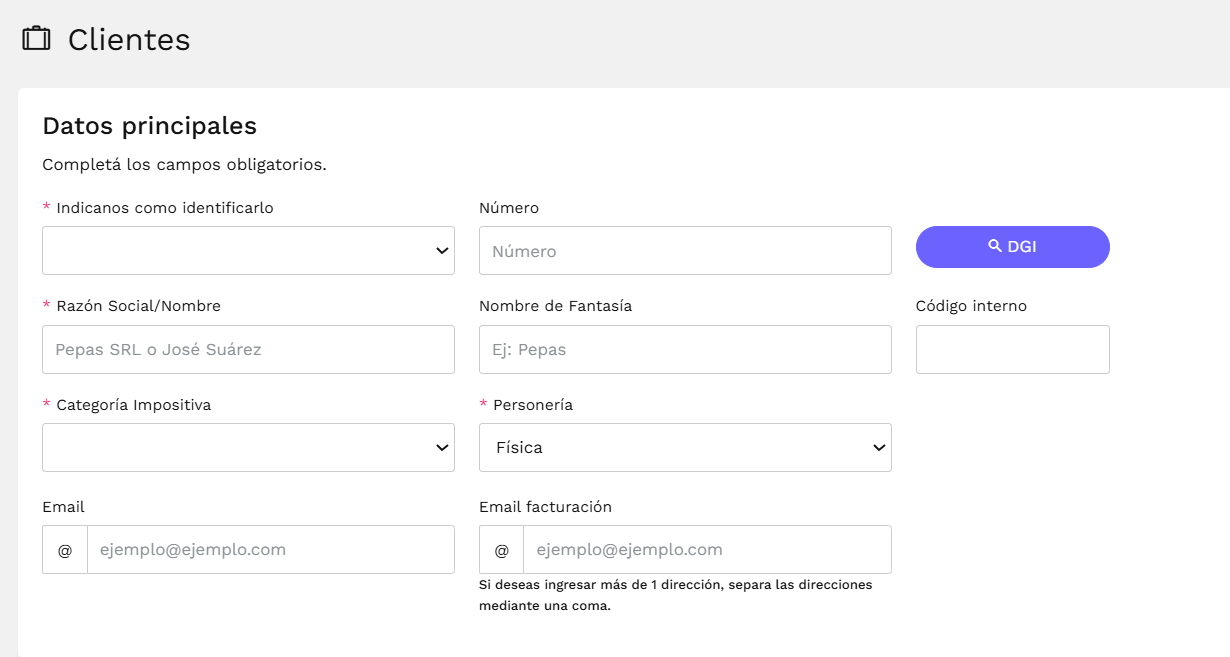Click the Razón Social/Nombre label

139,306
